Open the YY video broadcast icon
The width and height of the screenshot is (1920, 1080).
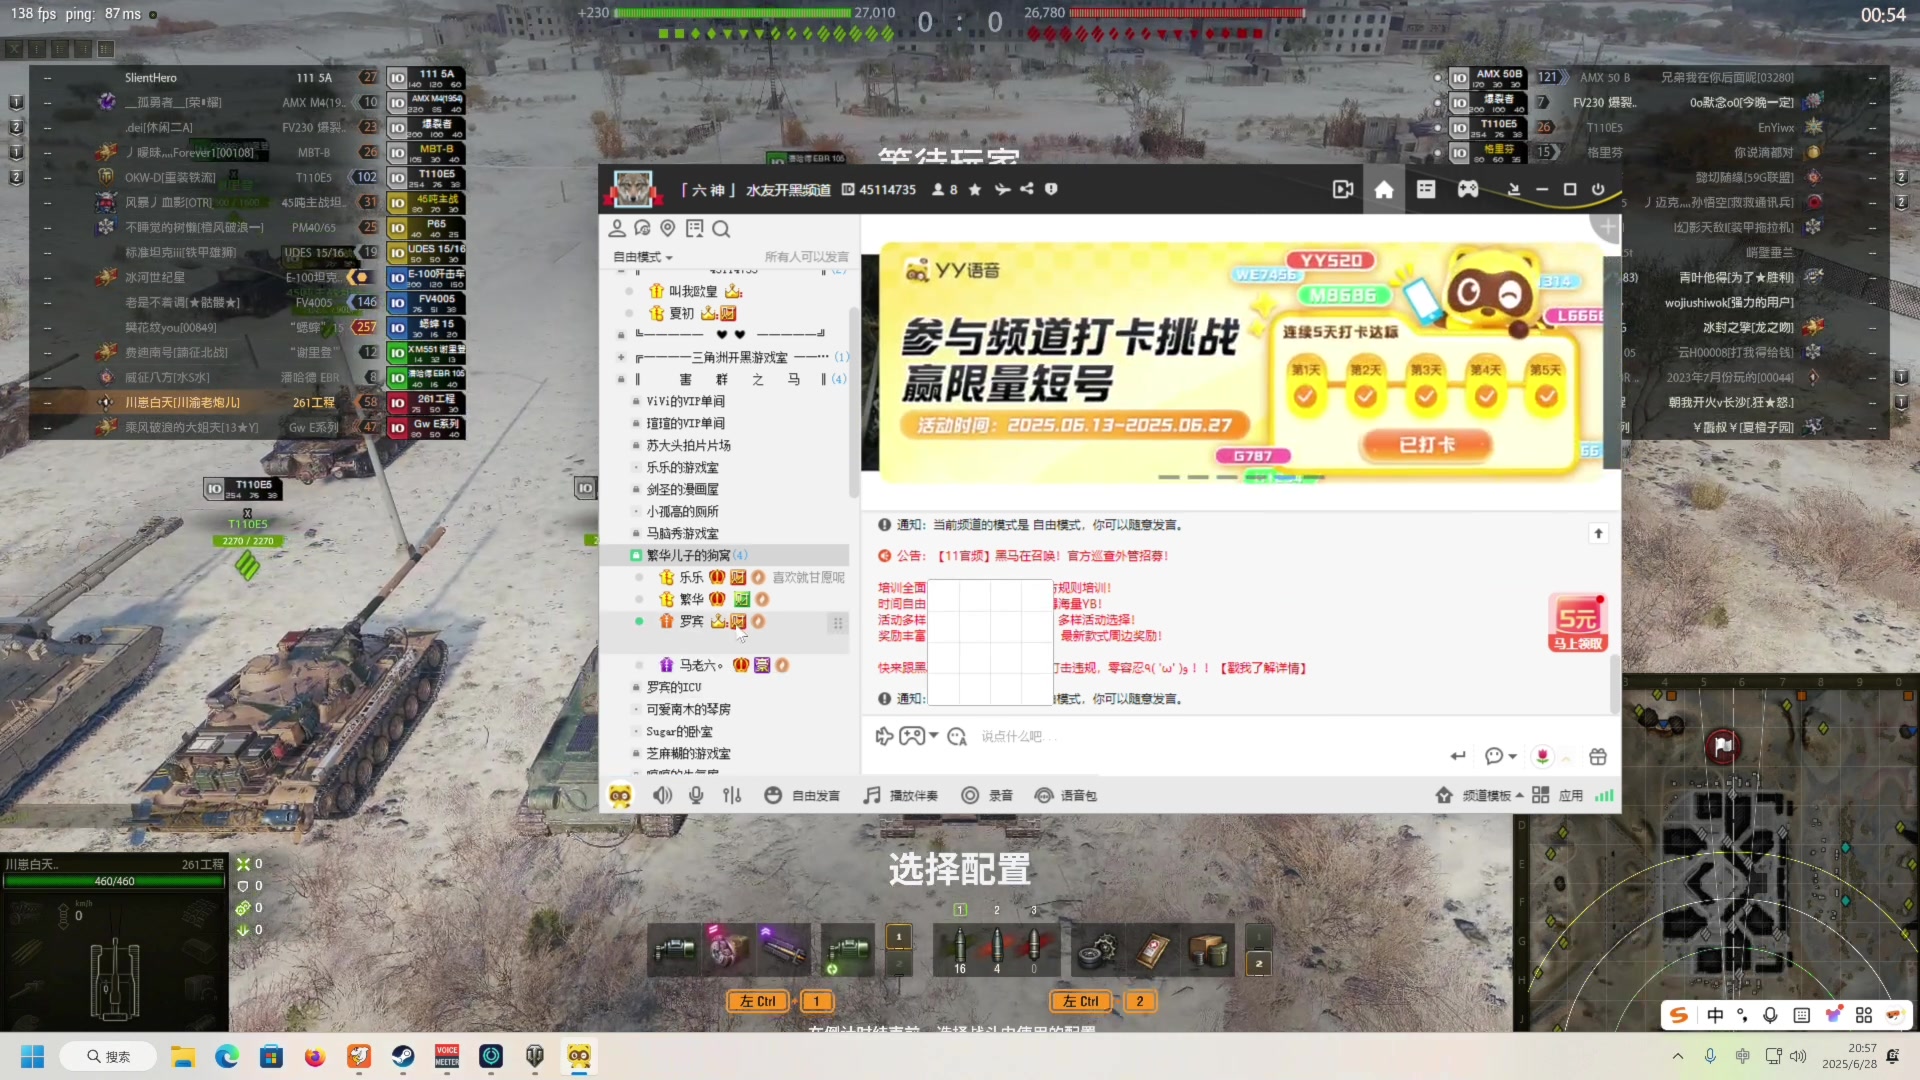click(1343, 190)
